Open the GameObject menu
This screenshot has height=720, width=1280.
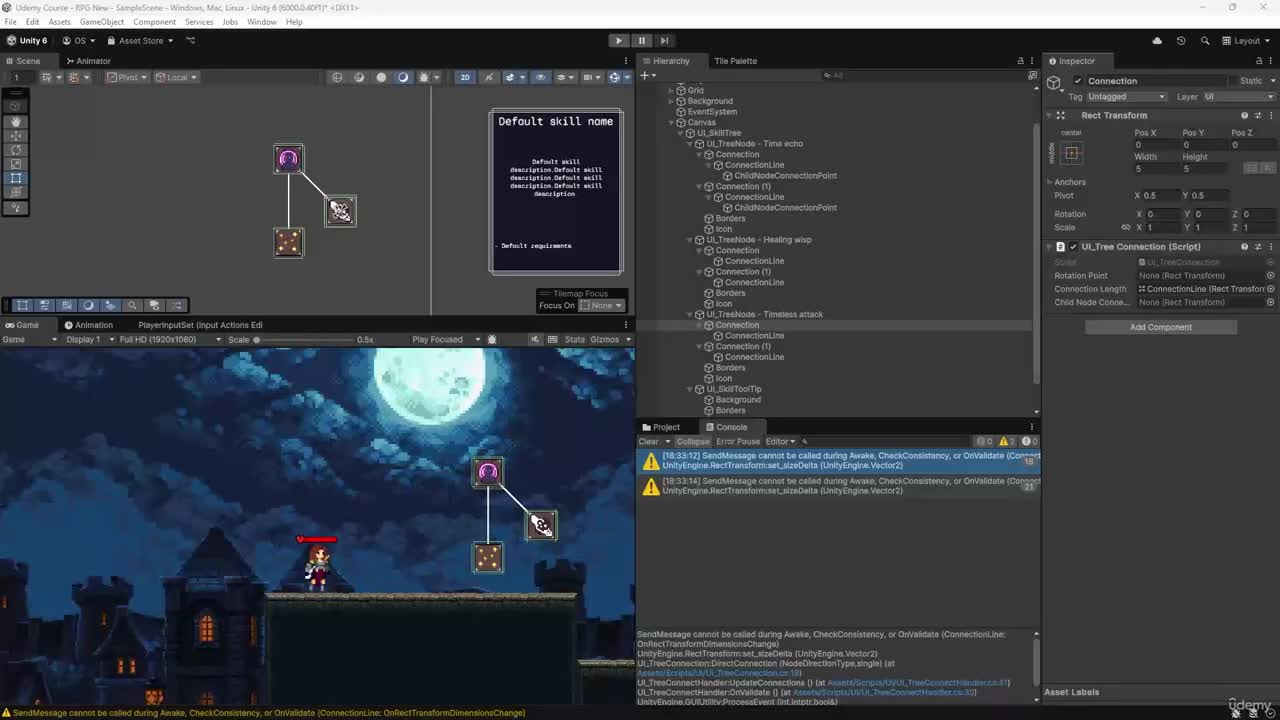tap(101, 22)
